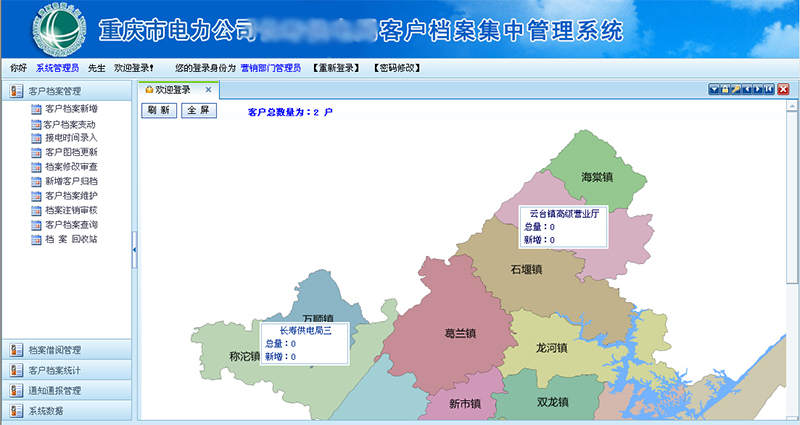The height and width of the screenshot is (425, 800).
Task: Close all tabs with red X icon
Action: (x=783, y=89)
